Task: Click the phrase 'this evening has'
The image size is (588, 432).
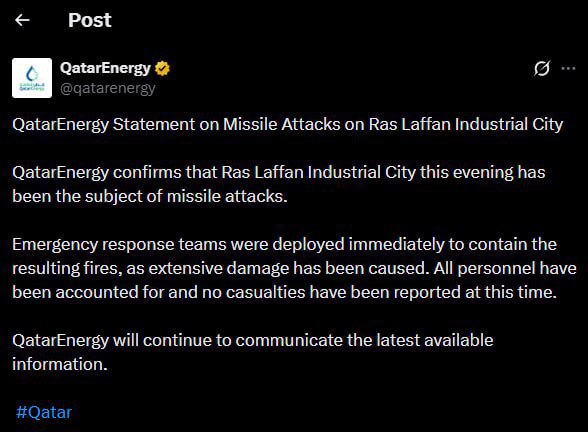Action: click(x=483, y=172)
